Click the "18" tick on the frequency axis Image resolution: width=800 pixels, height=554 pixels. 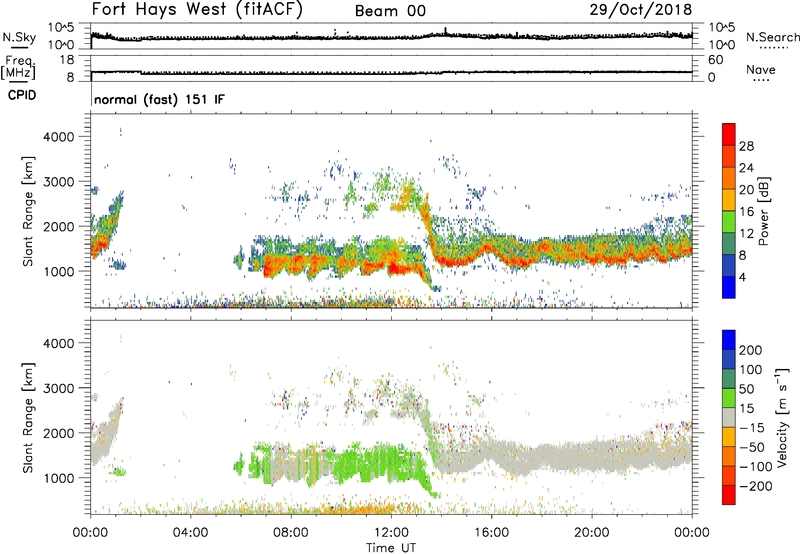tap(67, 60)
